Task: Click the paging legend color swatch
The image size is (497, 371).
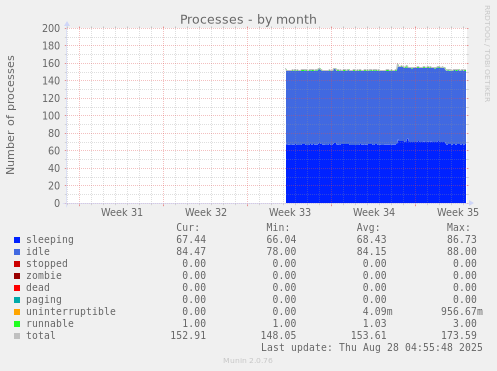Action: 17,300
